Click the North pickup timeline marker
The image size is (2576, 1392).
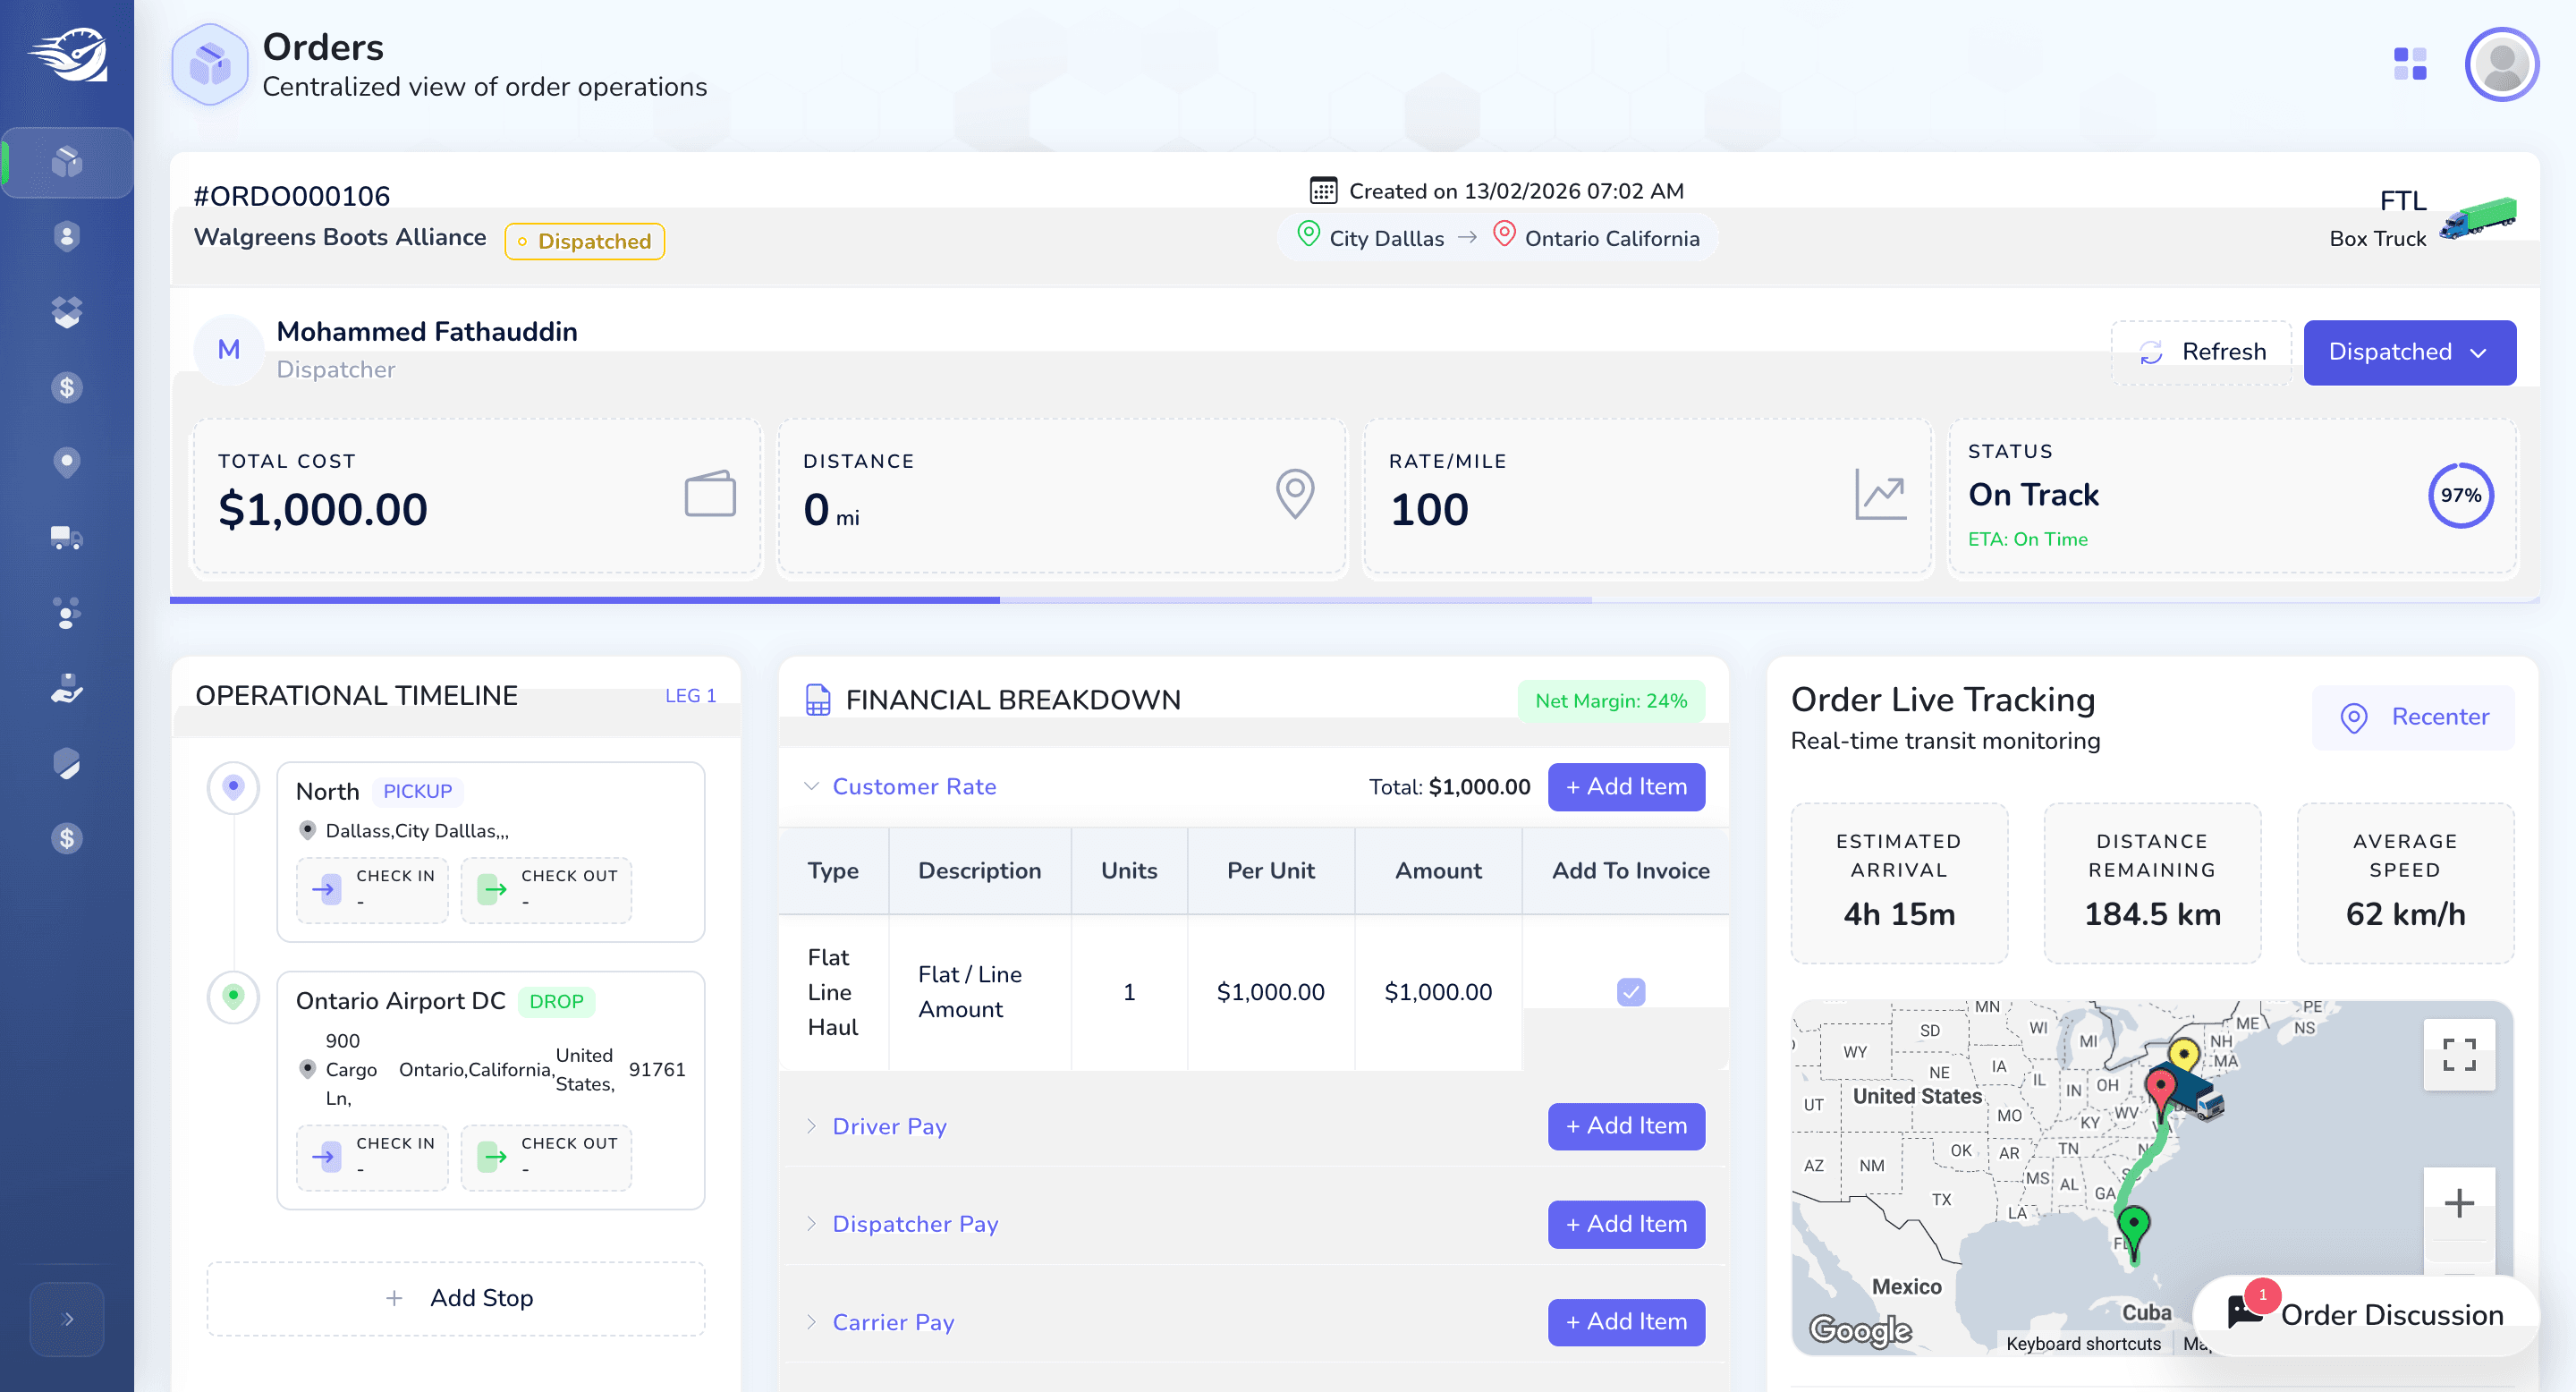233,788
